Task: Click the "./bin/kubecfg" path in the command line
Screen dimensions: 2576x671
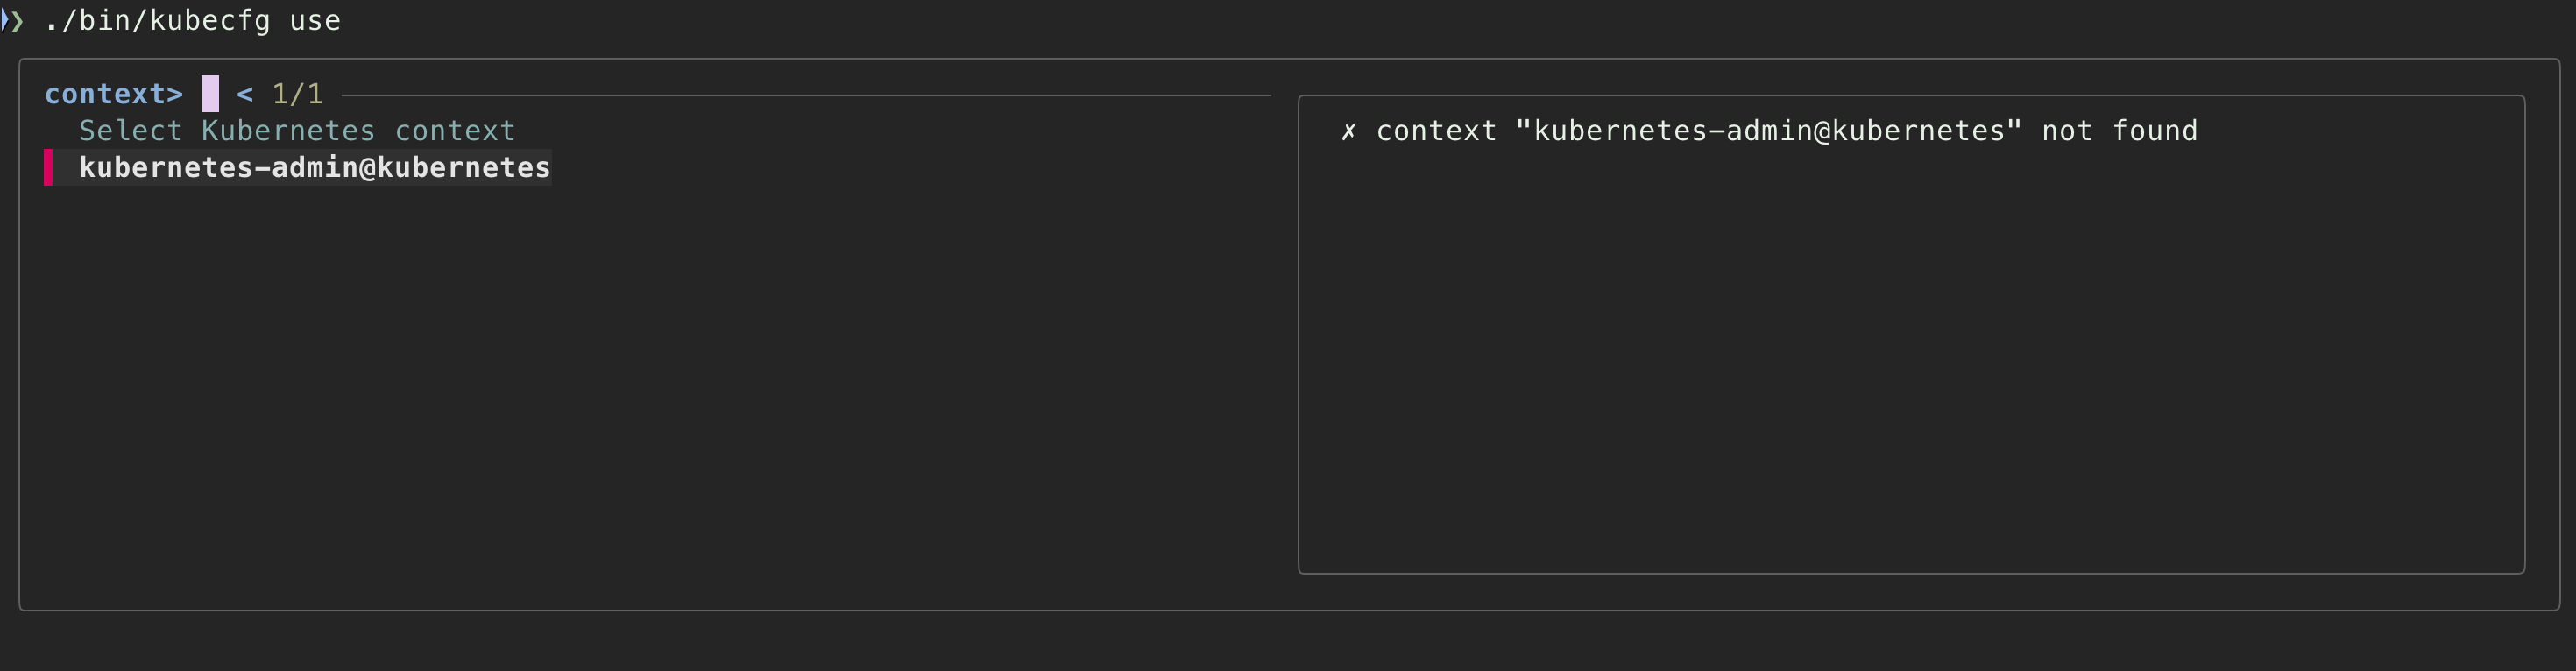Action: [x=157, y=21]
